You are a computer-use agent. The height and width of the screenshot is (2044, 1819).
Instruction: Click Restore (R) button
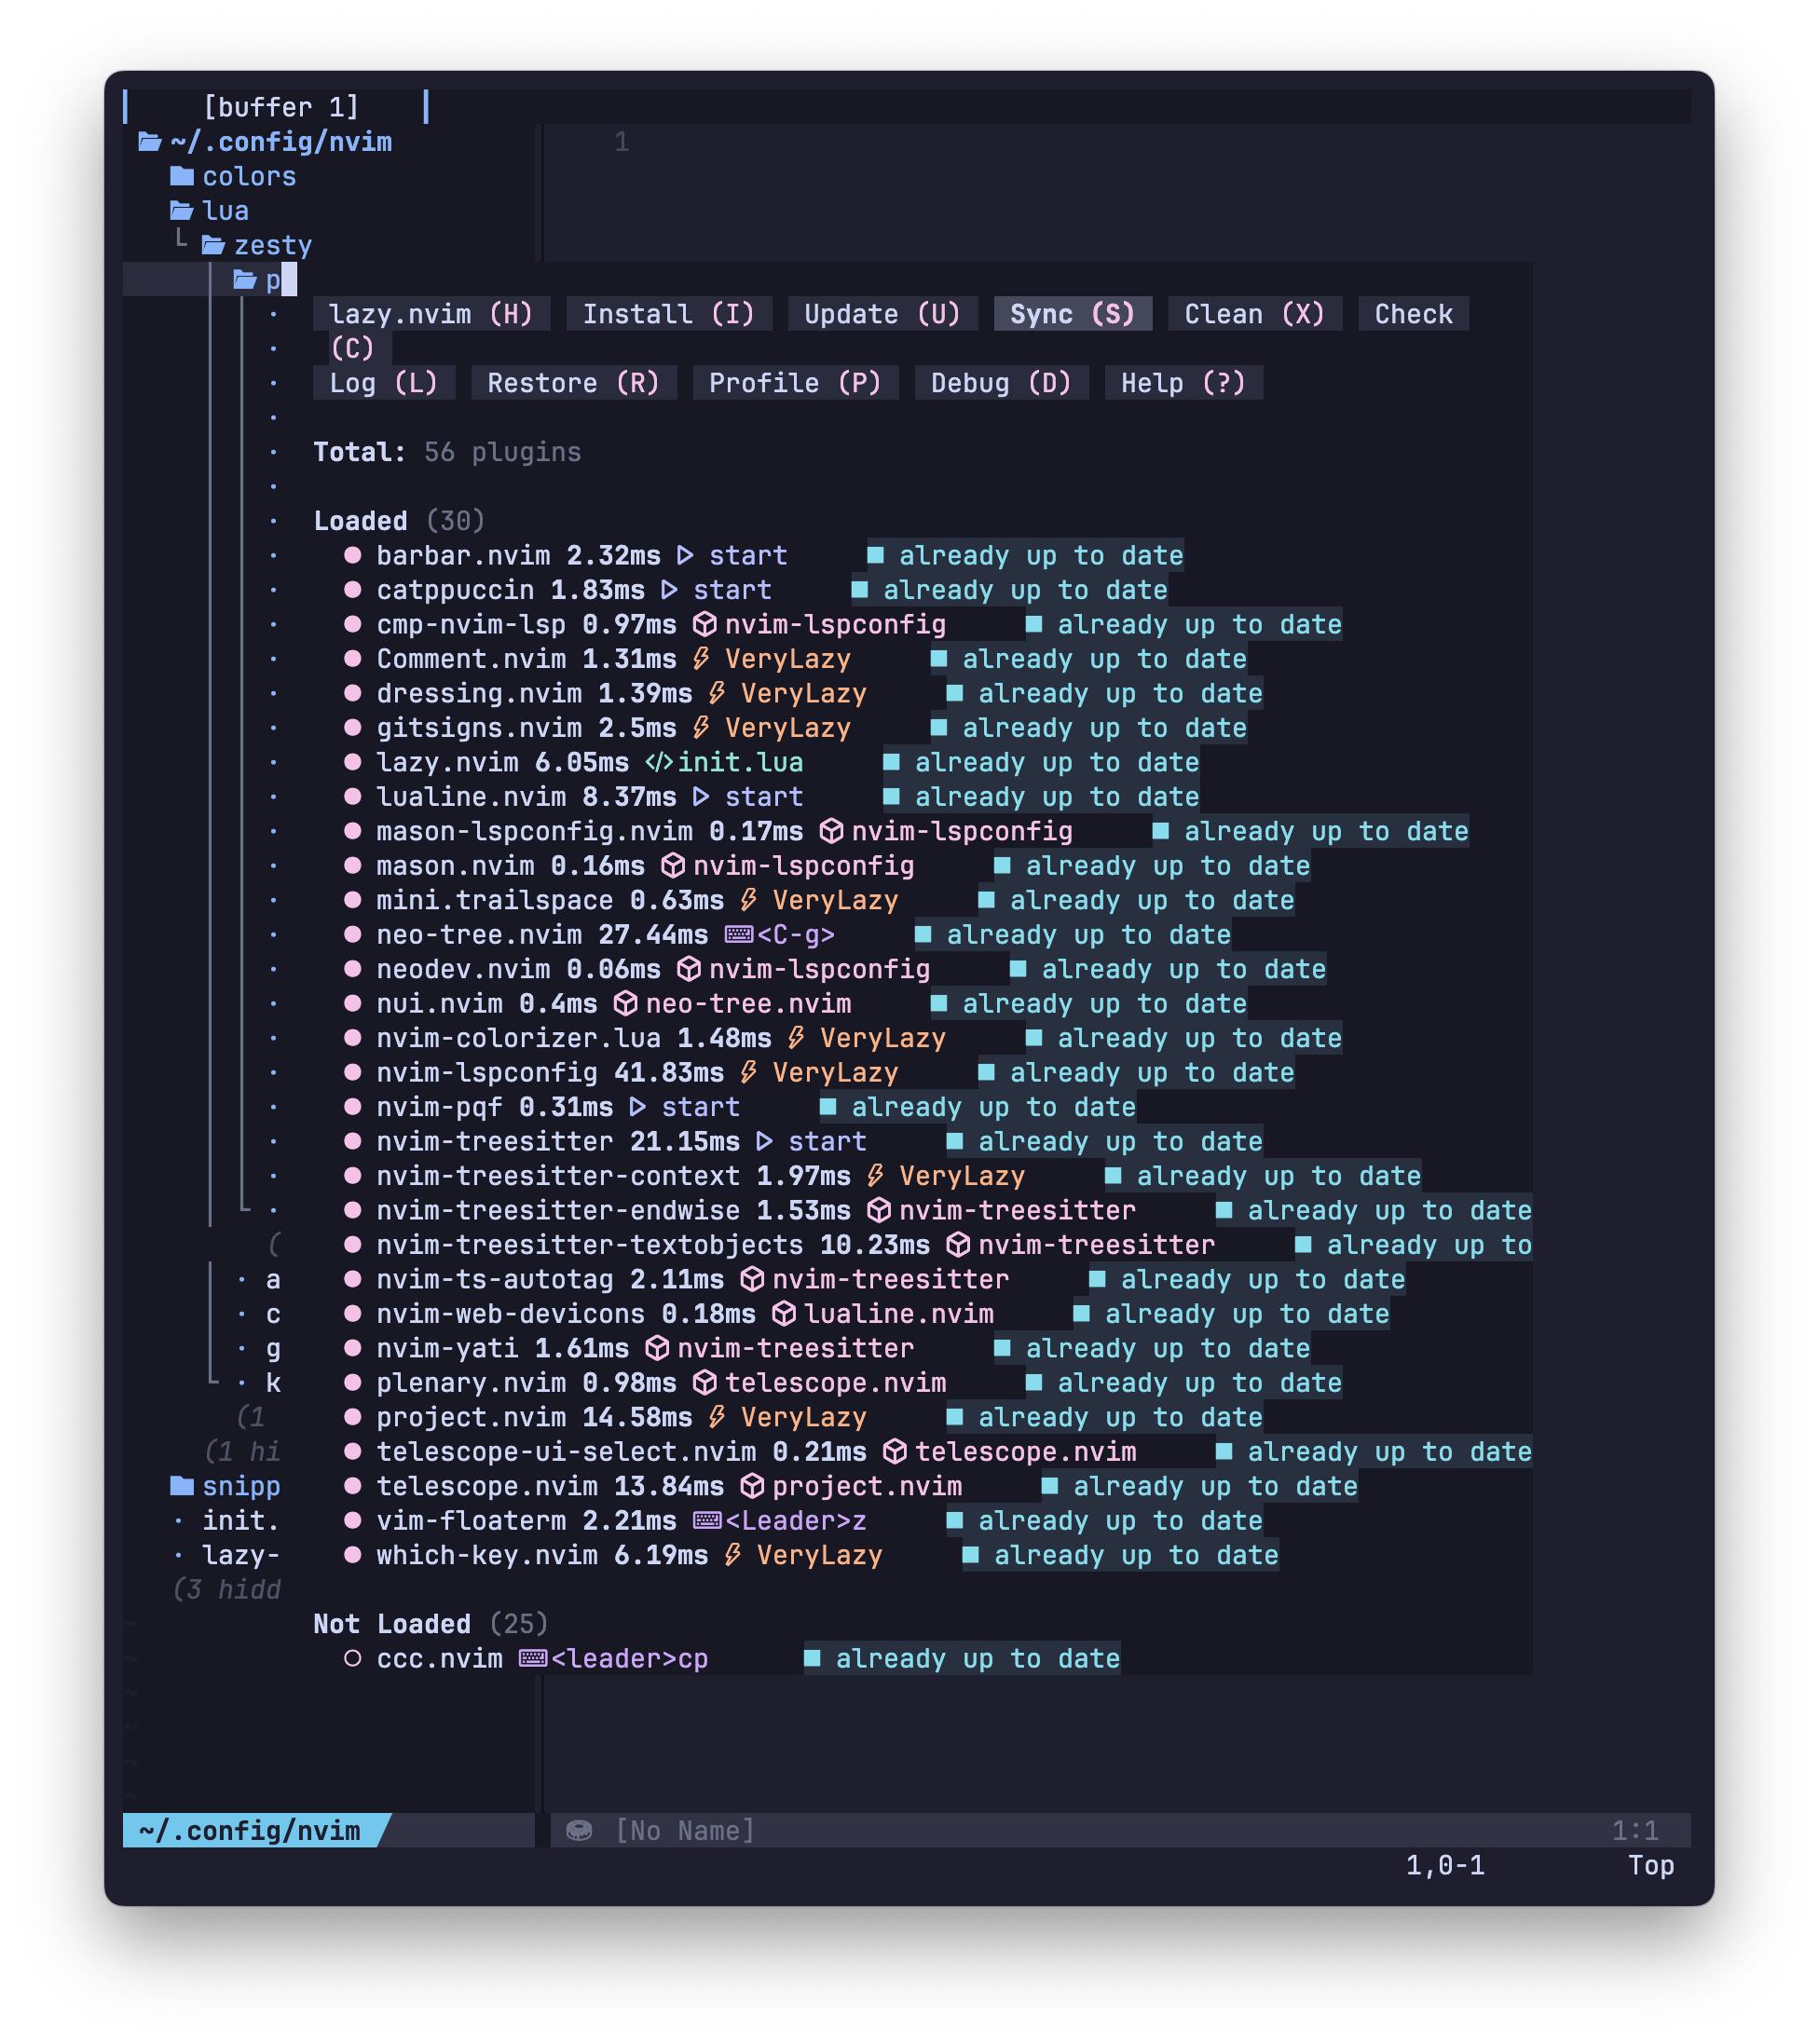(573, 383)
